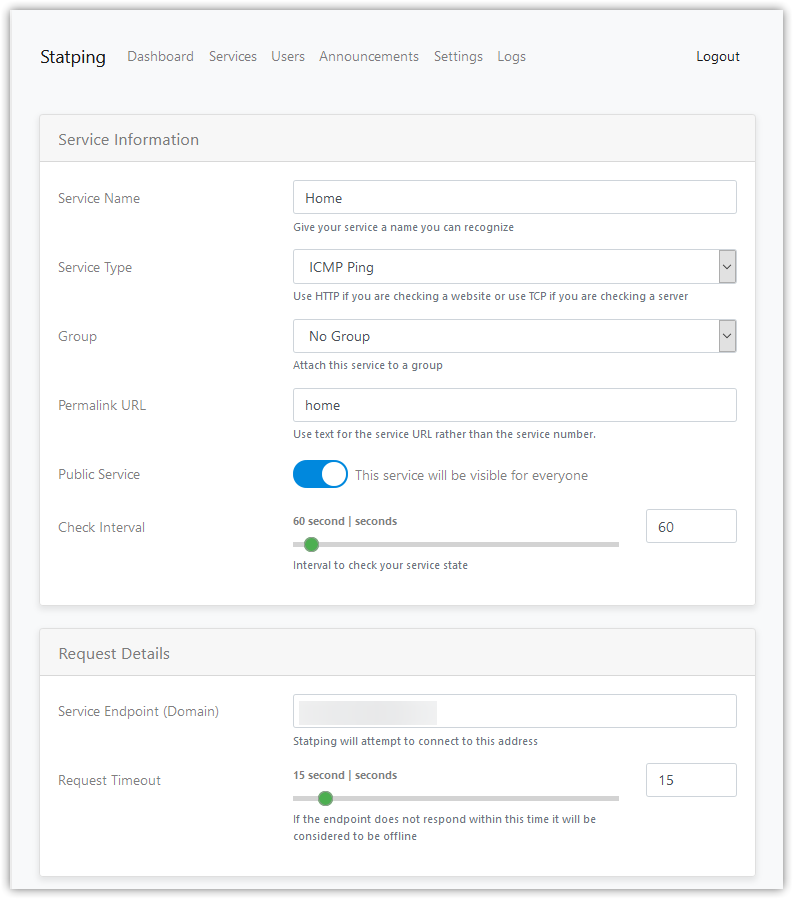793x899 pixels.
Task: Navigate to the Dashboard page
Action: [160, 57]
